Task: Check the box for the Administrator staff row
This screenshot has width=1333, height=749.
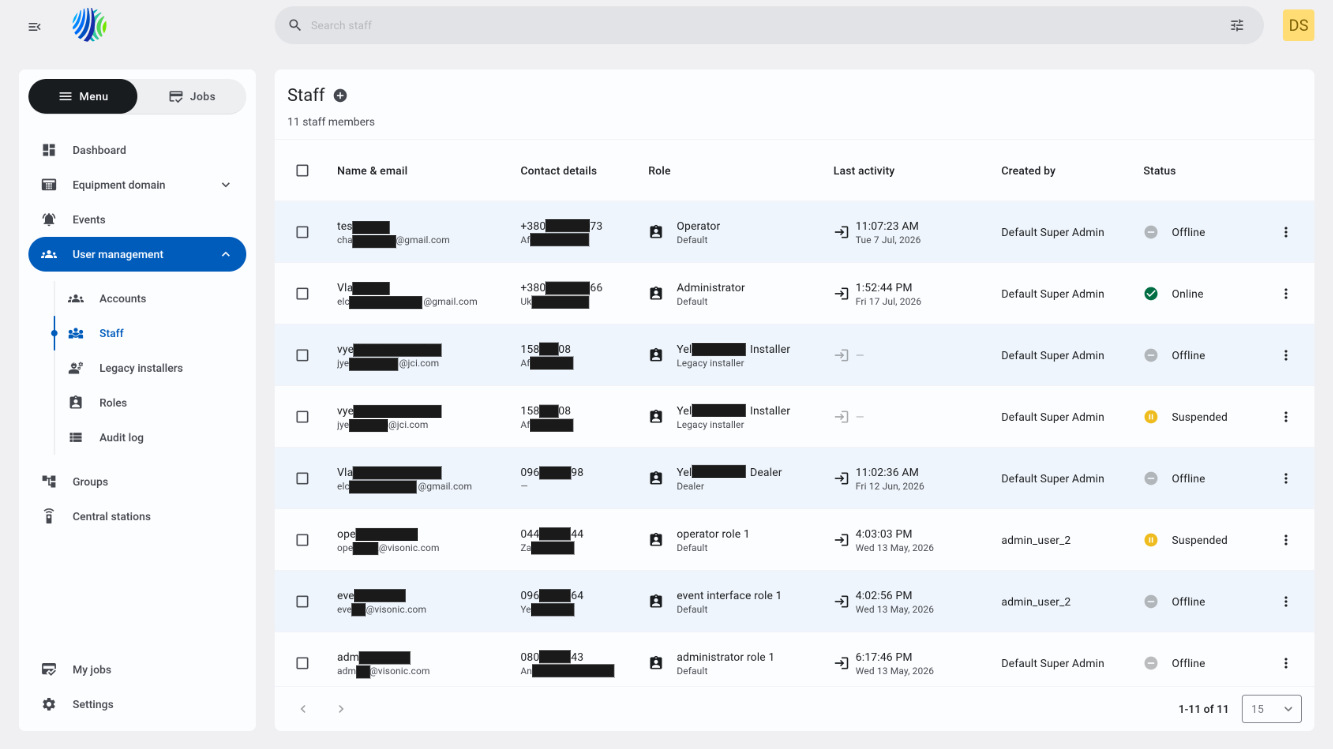Action: (302, 294)
